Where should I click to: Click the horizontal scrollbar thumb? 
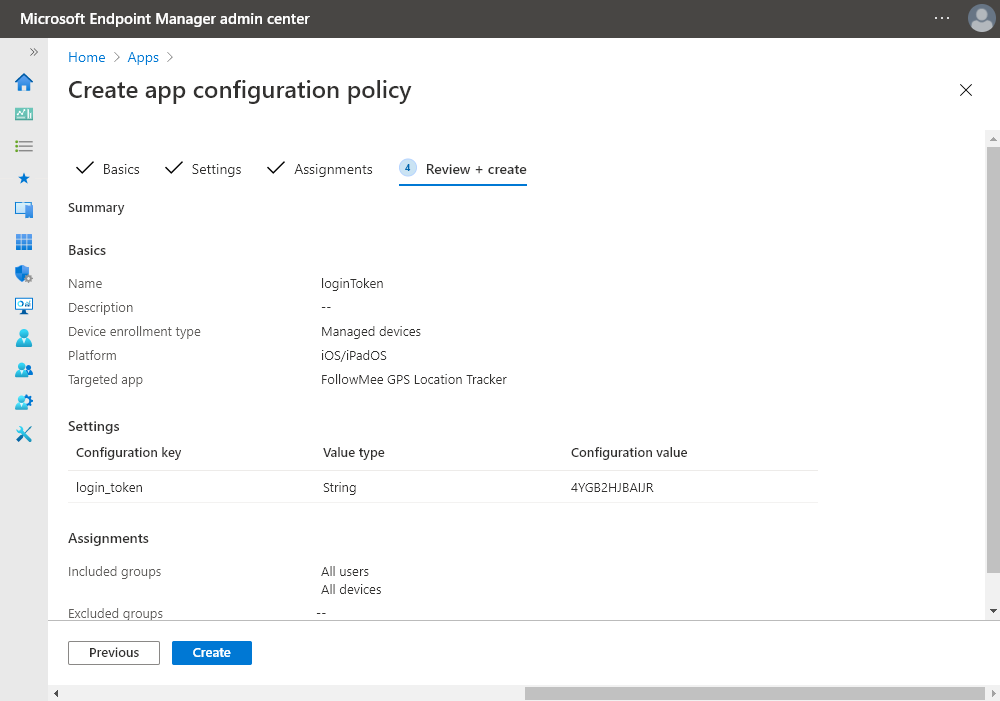tap(755, 693)
